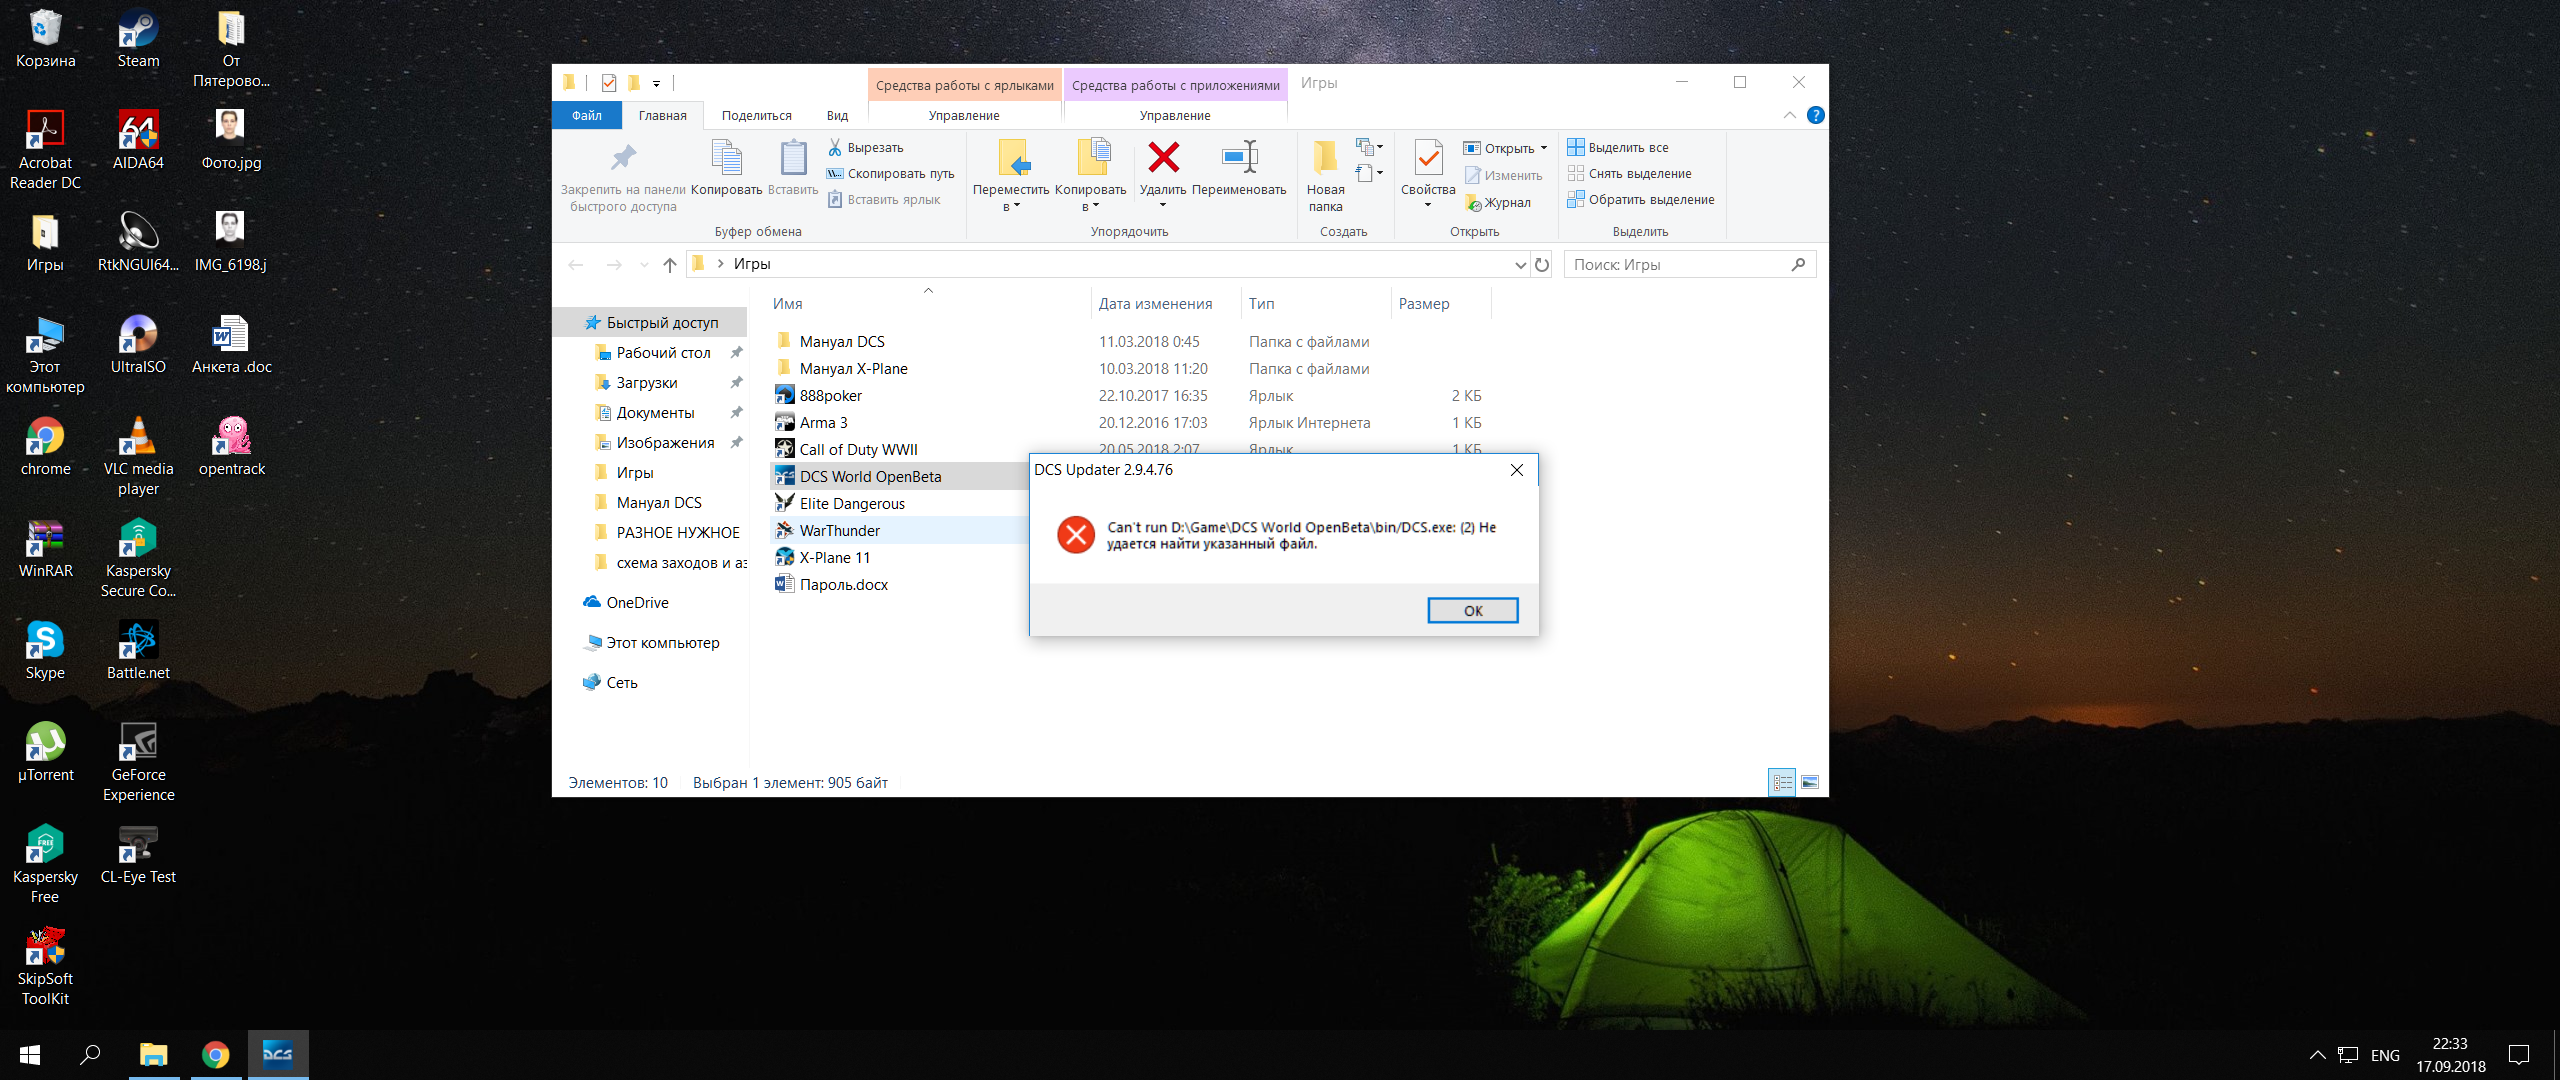Select the Battle.net desktop icon
The height and width of the screenshot is (1080, 2560).
[138, 652]
